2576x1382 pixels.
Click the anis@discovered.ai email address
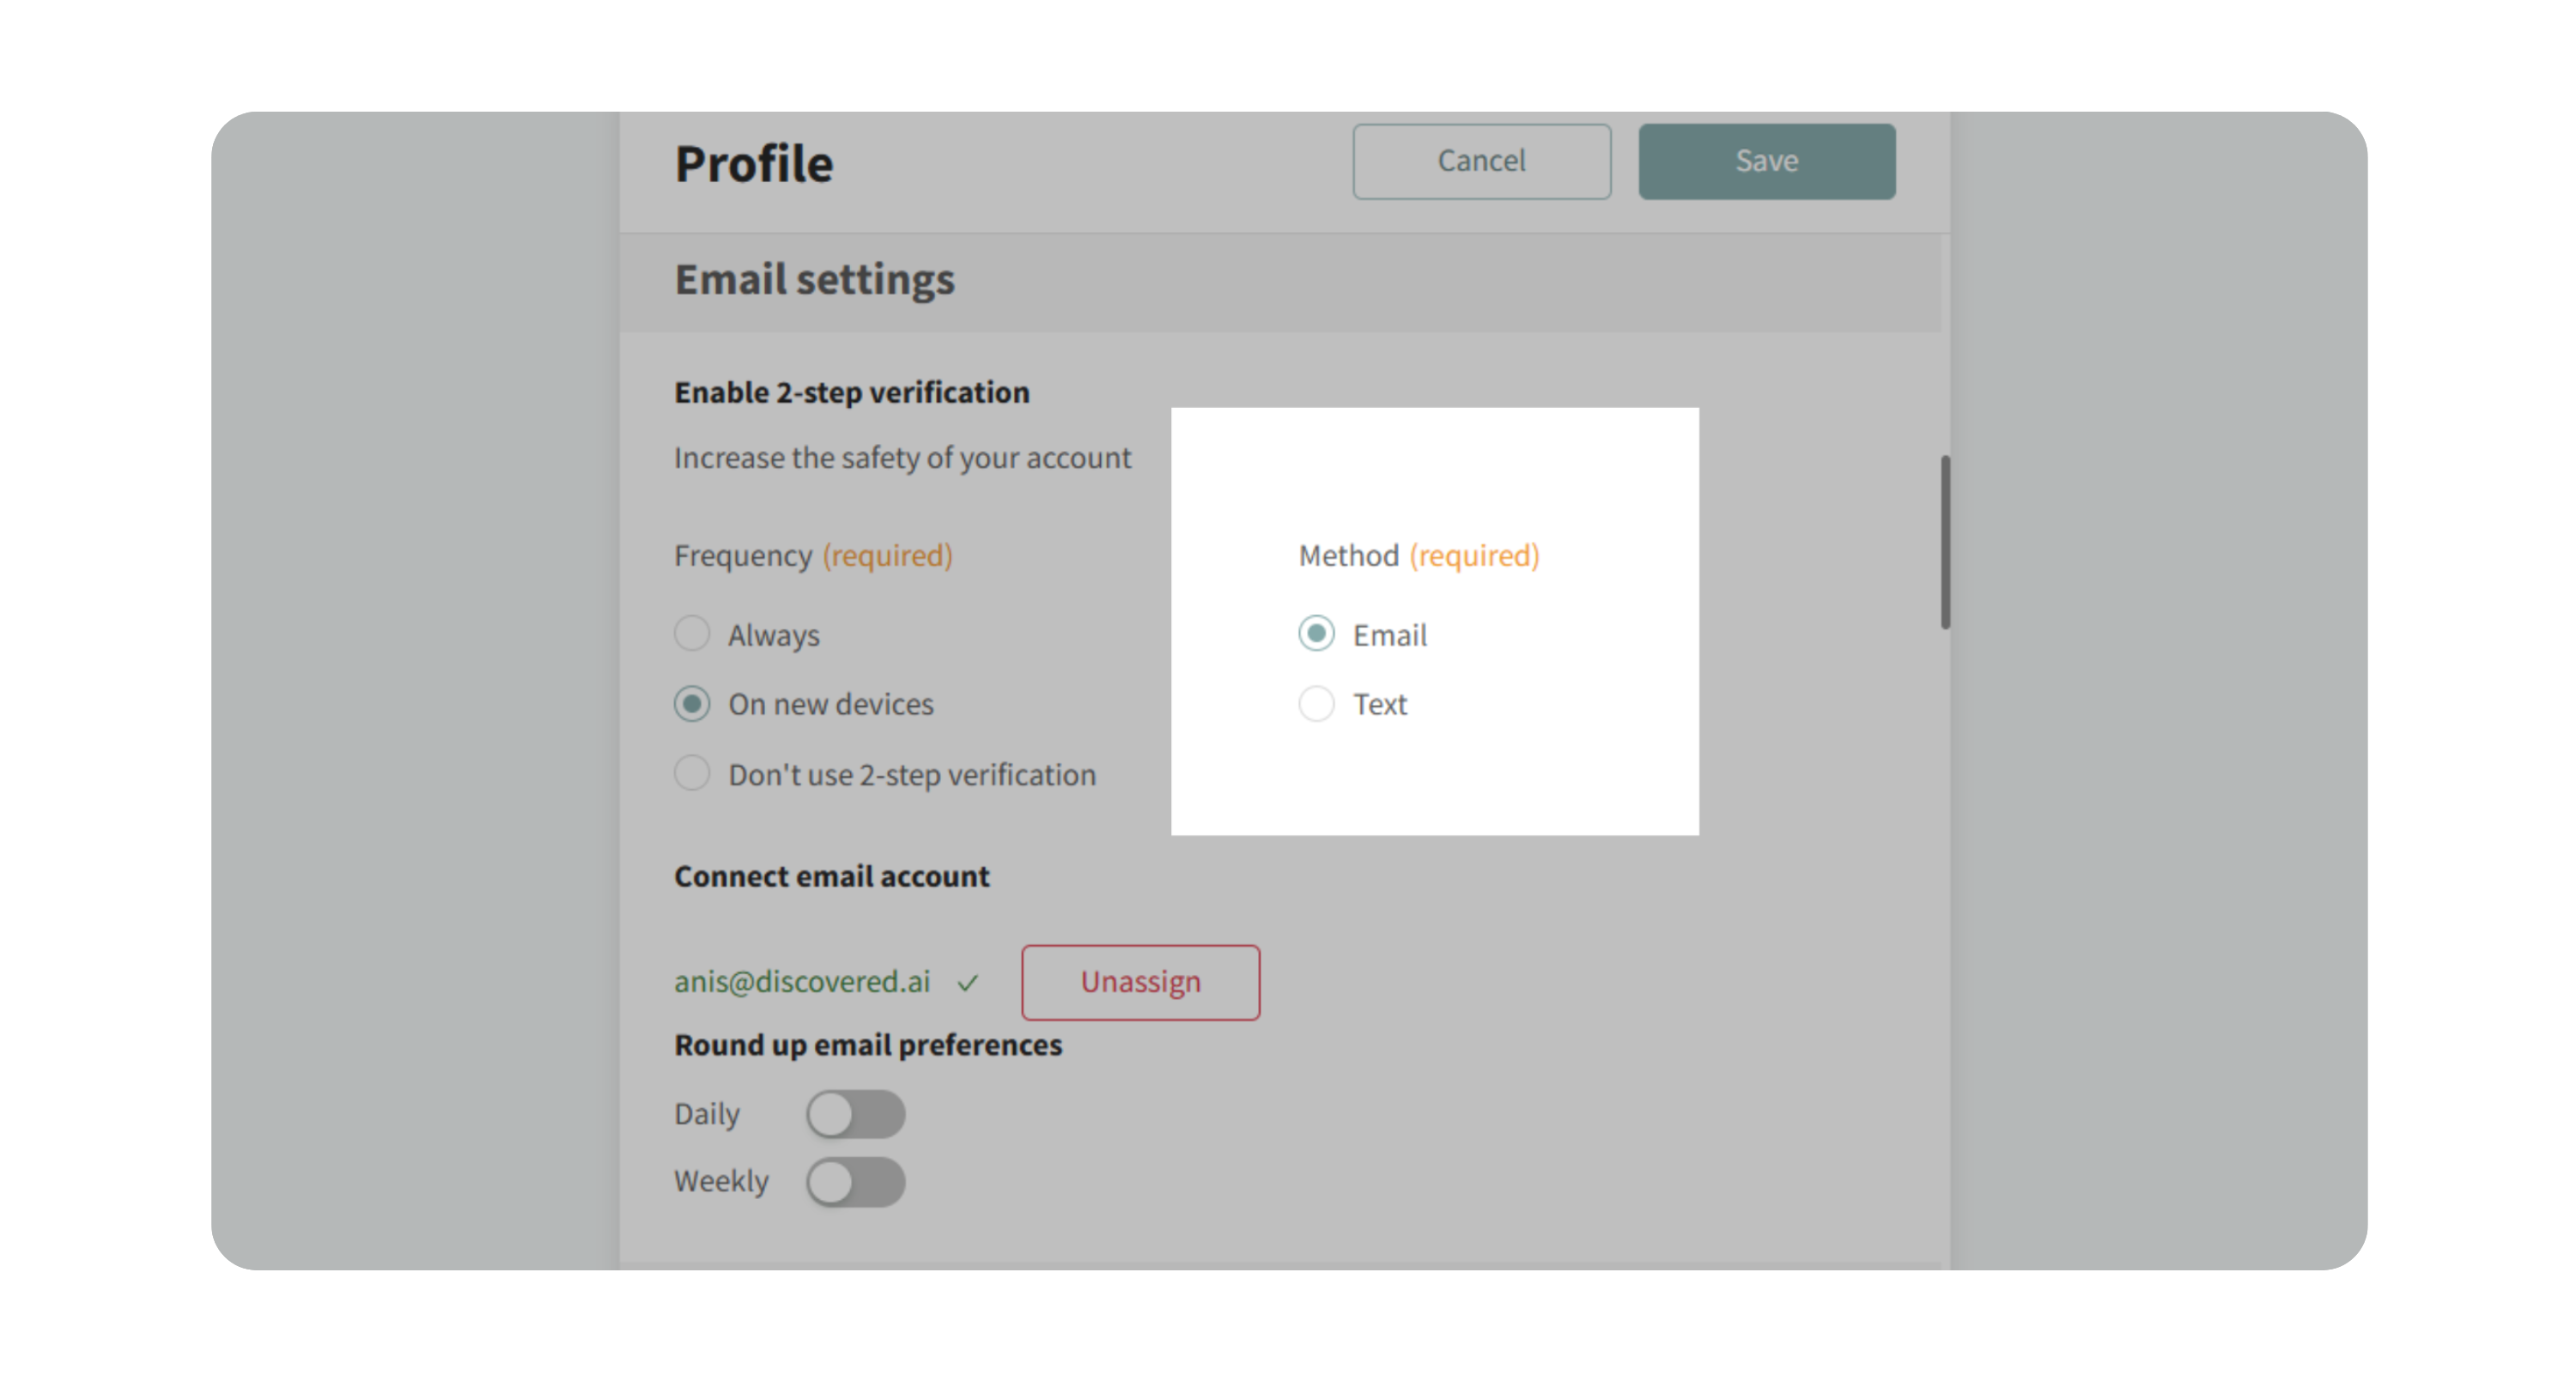click(x=802, y=982)
